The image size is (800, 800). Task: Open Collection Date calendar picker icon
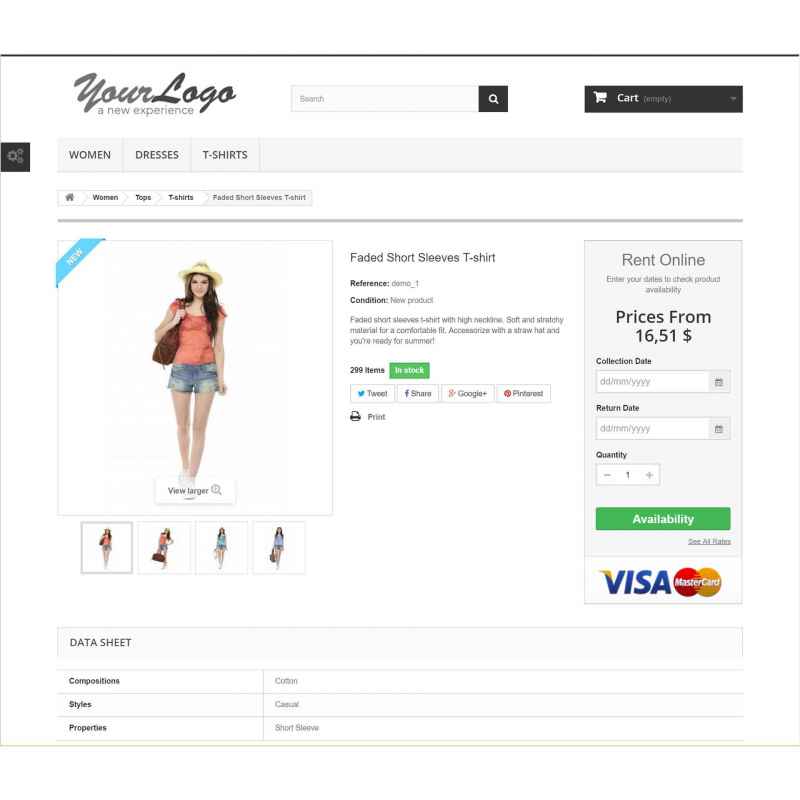(x=719, y=382)
